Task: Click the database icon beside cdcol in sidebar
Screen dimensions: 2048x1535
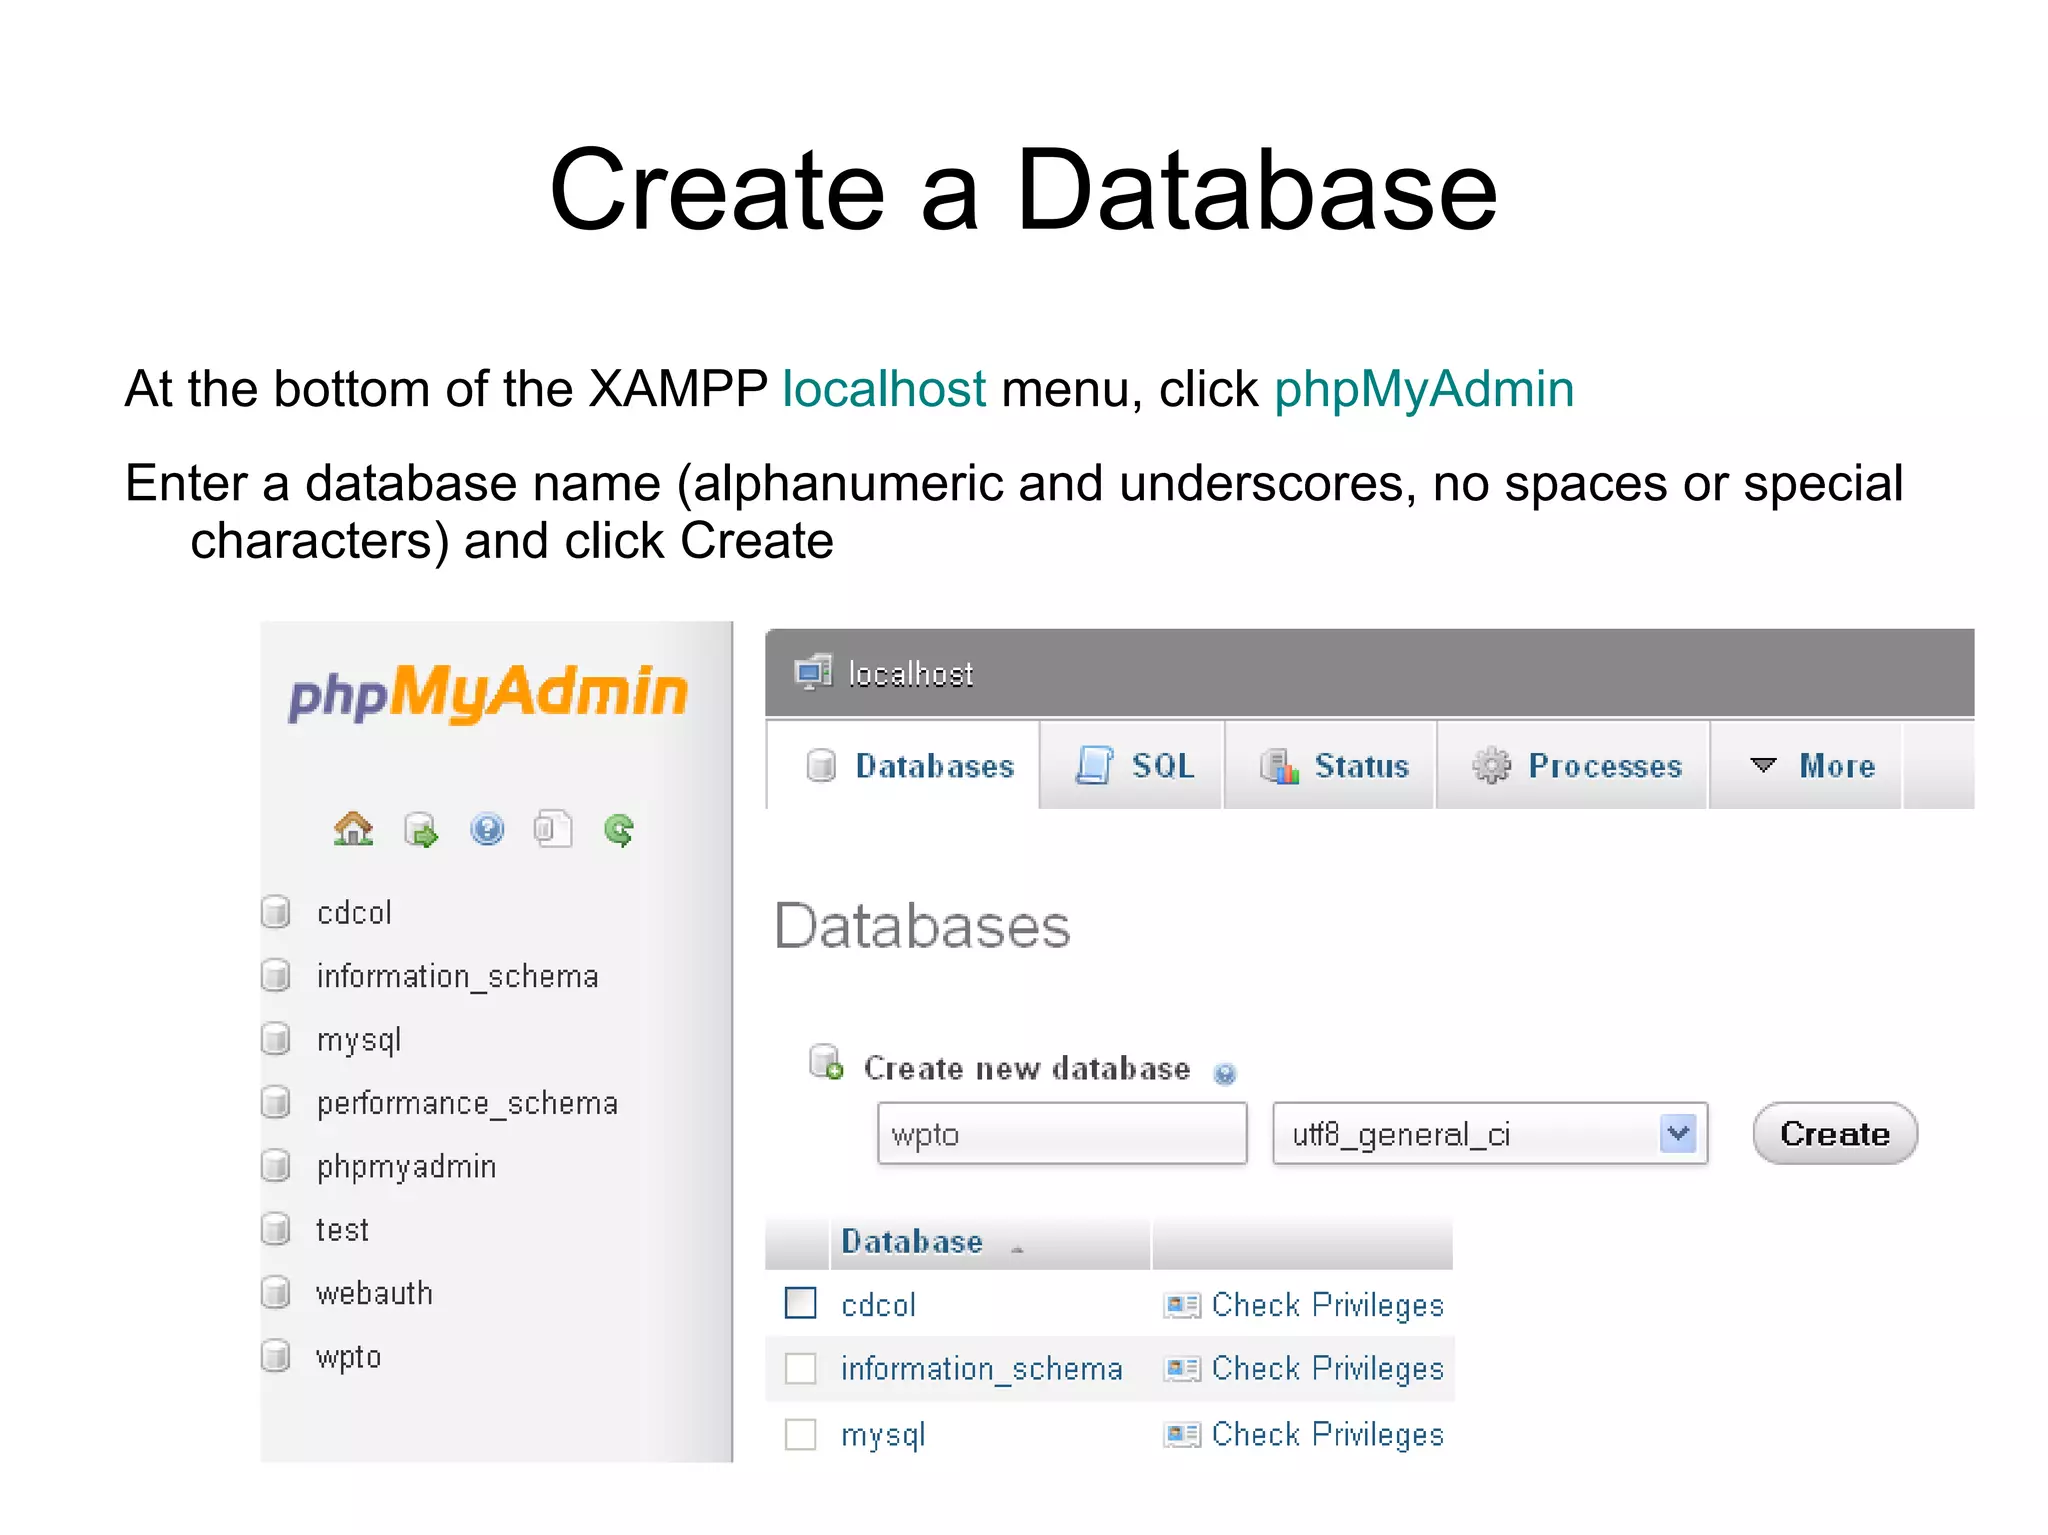Action: click(x=276, y=912)
